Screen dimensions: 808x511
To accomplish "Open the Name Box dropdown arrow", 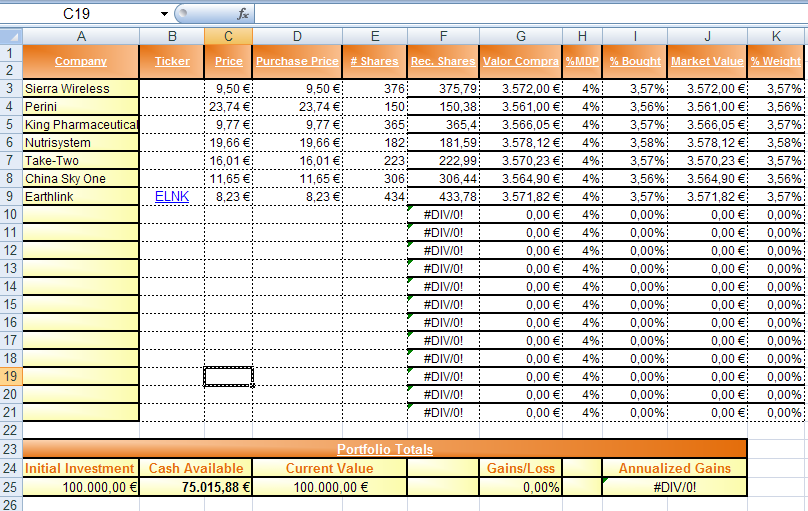I will (164, 14).
